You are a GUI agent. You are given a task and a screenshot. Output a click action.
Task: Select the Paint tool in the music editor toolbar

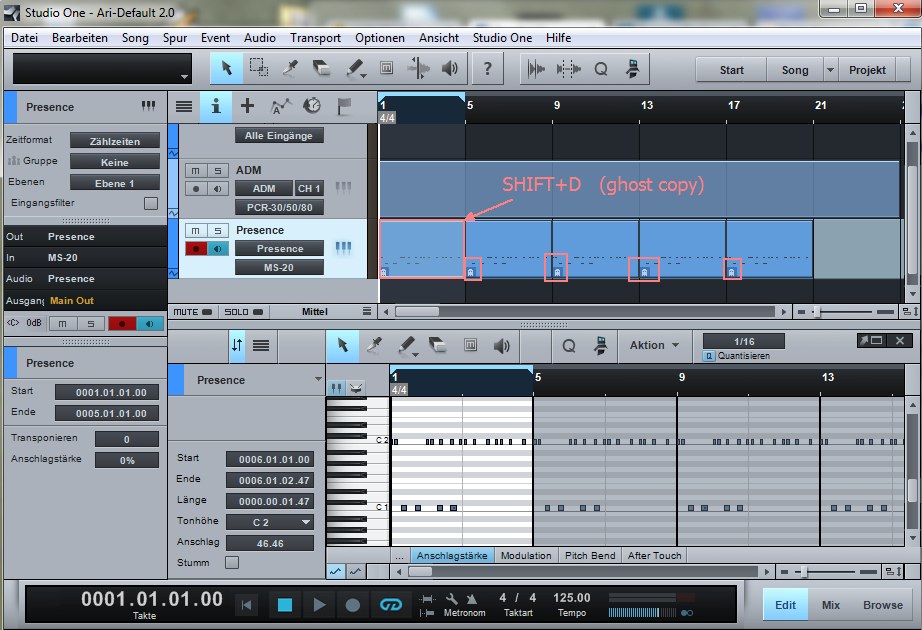click(x=407, y=345)
